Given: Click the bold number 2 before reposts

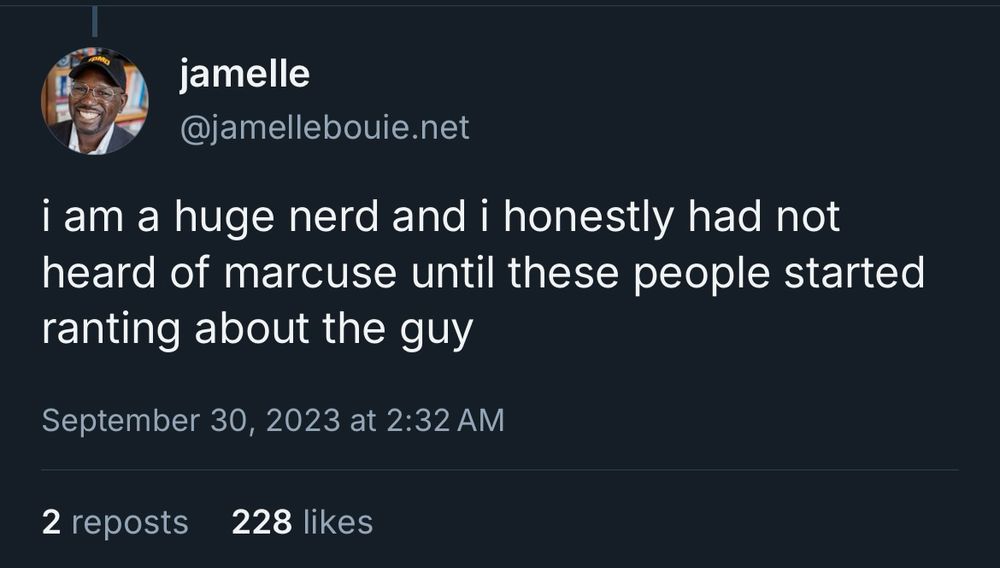Looking at the screenshot, I should [x=50, y=522].
